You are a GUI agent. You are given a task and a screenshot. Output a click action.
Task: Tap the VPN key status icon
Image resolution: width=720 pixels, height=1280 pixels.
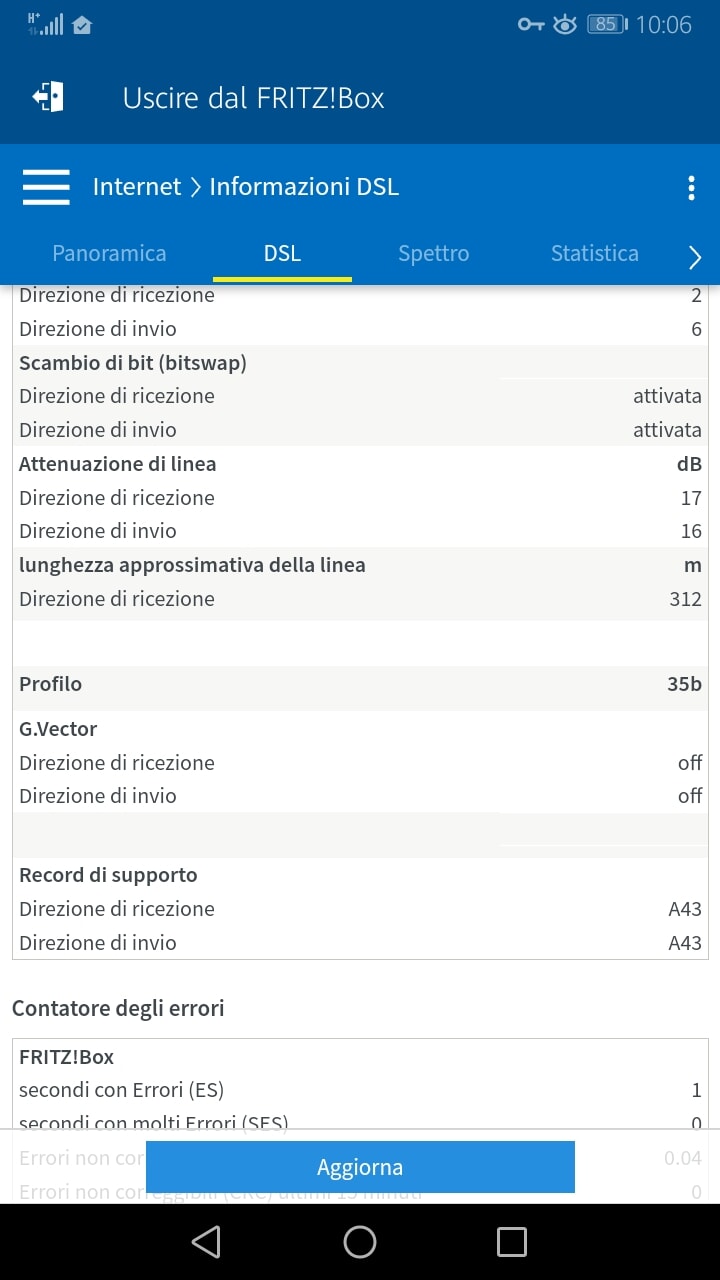530,24
